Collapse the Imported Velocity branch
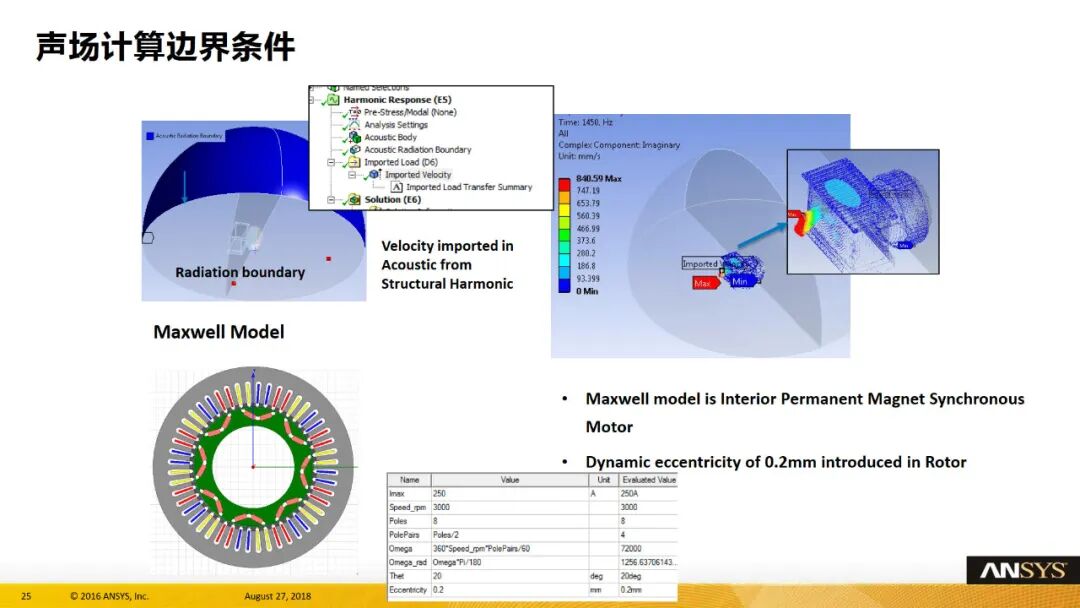 352,175
